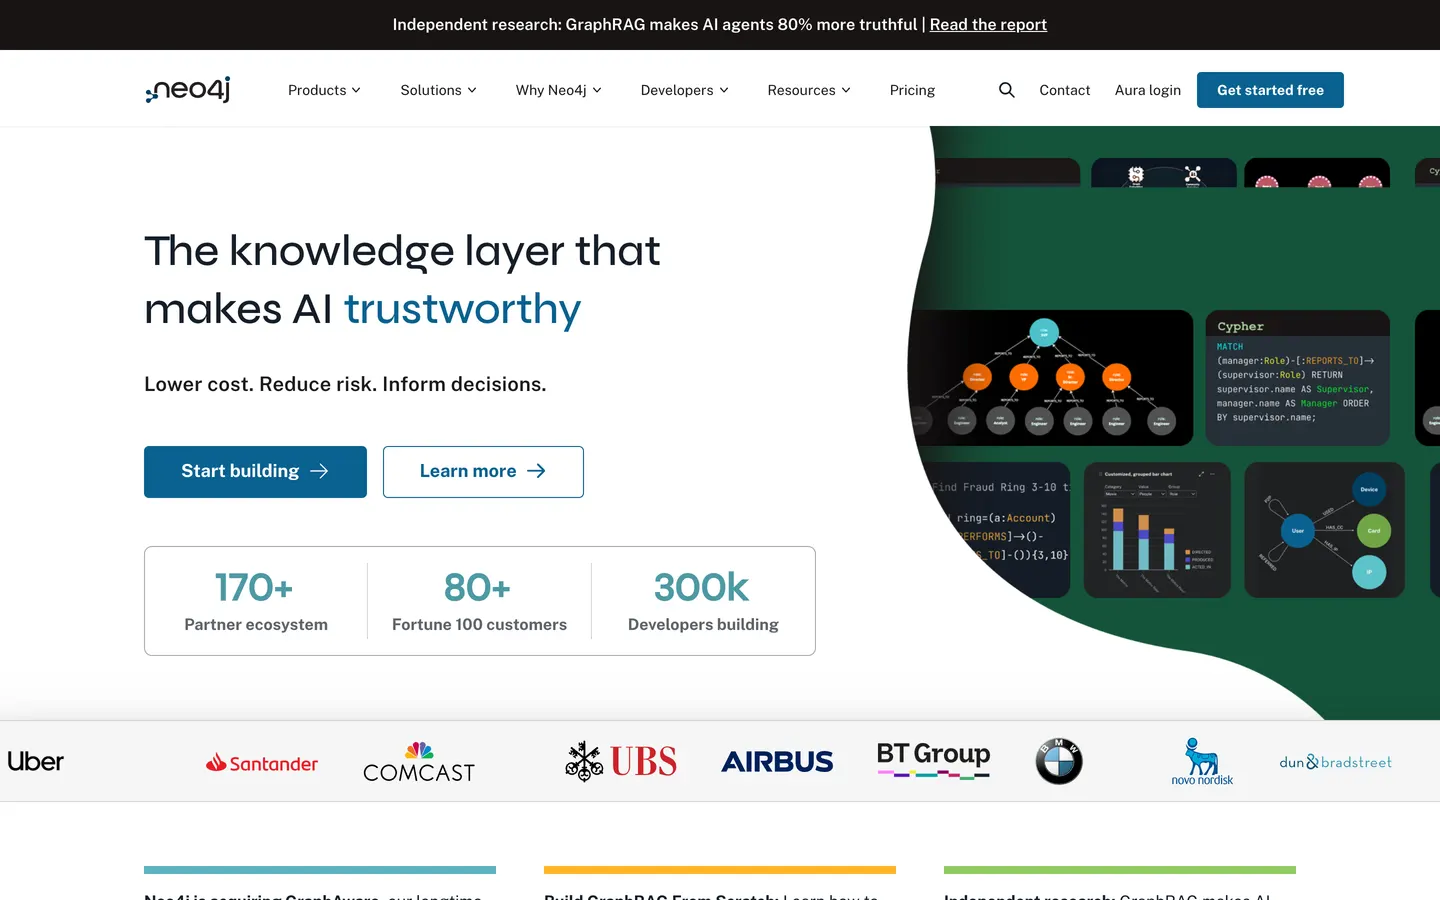Click the 300k Developers building stat

tap(703, 601)
